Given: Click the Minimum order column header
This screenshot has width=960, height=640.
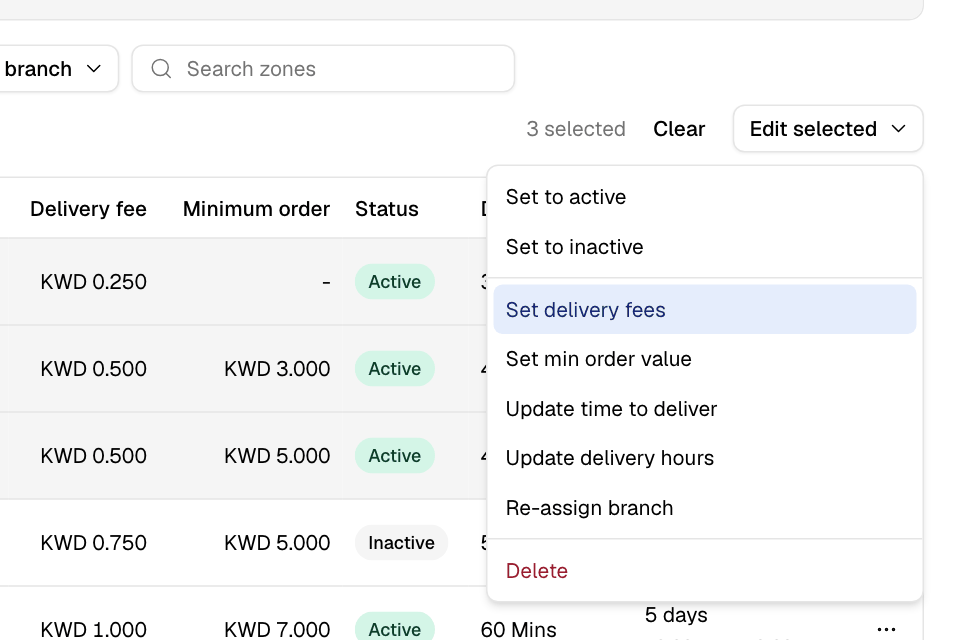Looking at the screenshot, I should pos(257,209).
